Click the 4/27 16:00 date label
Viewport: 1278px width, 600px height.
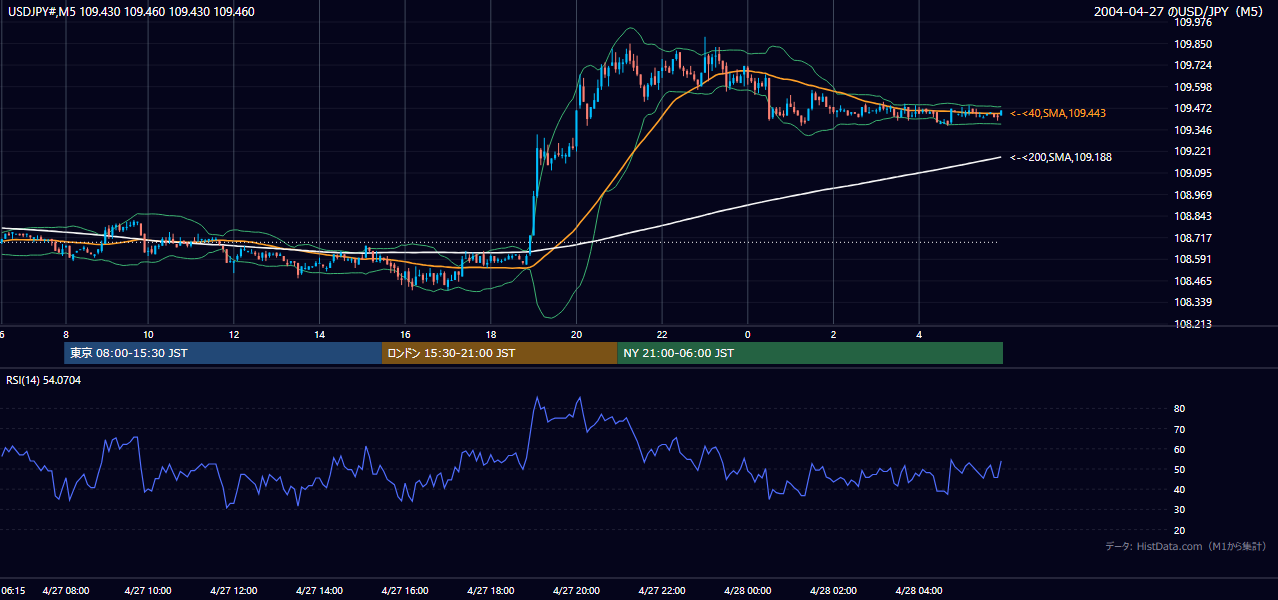(405, 590)
